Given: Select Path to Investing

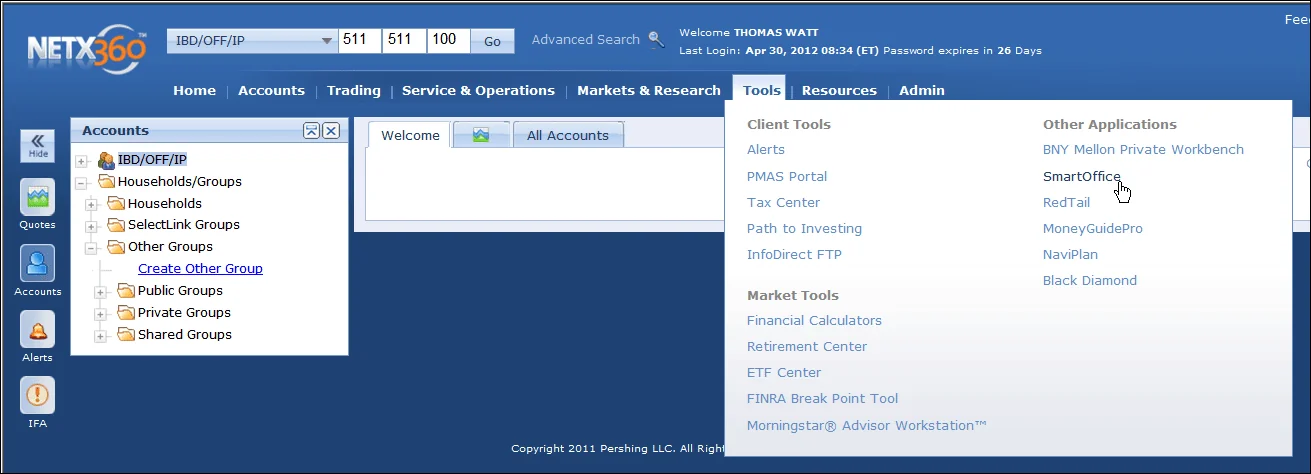Looking at the screenshot, I should [x=804, y=228].
